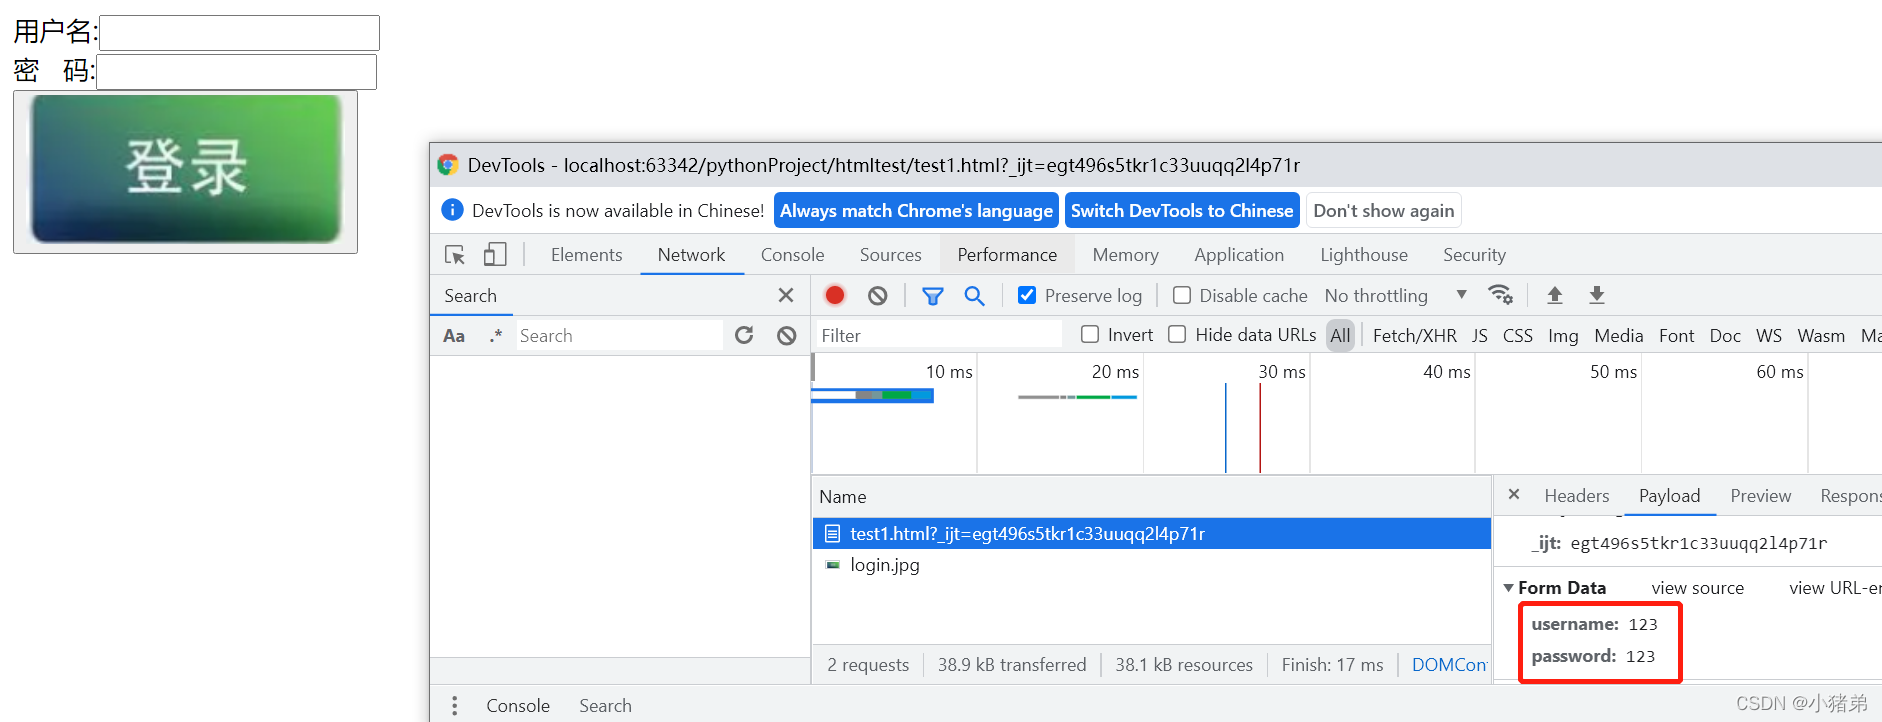Click the login.jpg image file icon
This screenshot has width=1882, height=722.
point(833,565)
